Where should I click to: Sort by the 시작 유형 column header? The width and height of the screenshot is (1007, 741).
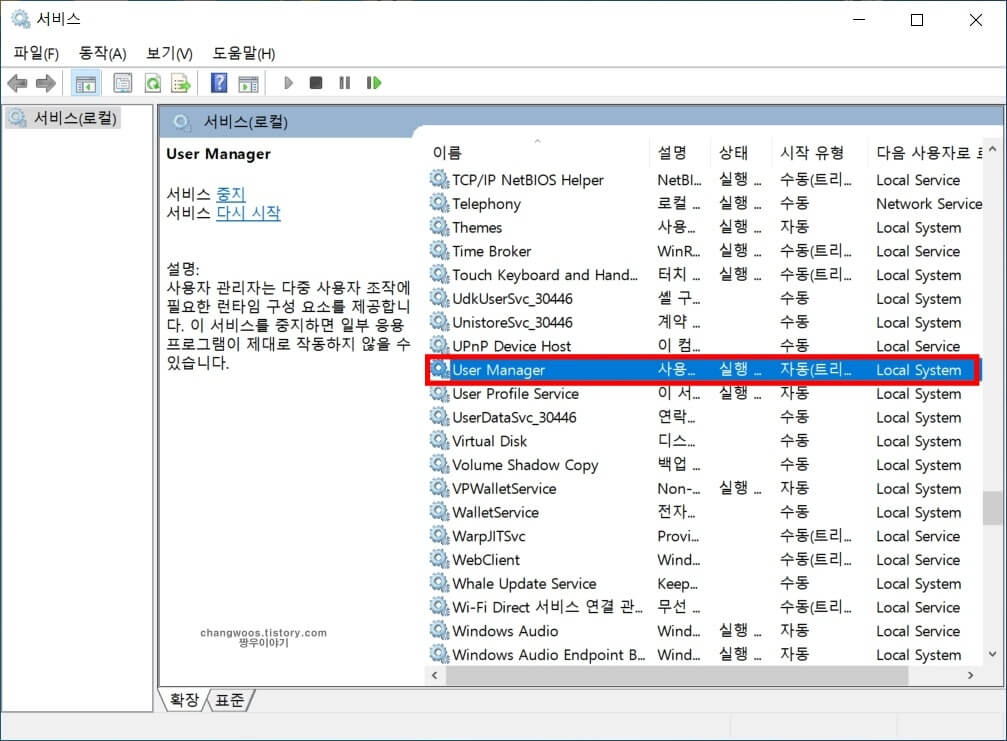click(x=810, y=152)
